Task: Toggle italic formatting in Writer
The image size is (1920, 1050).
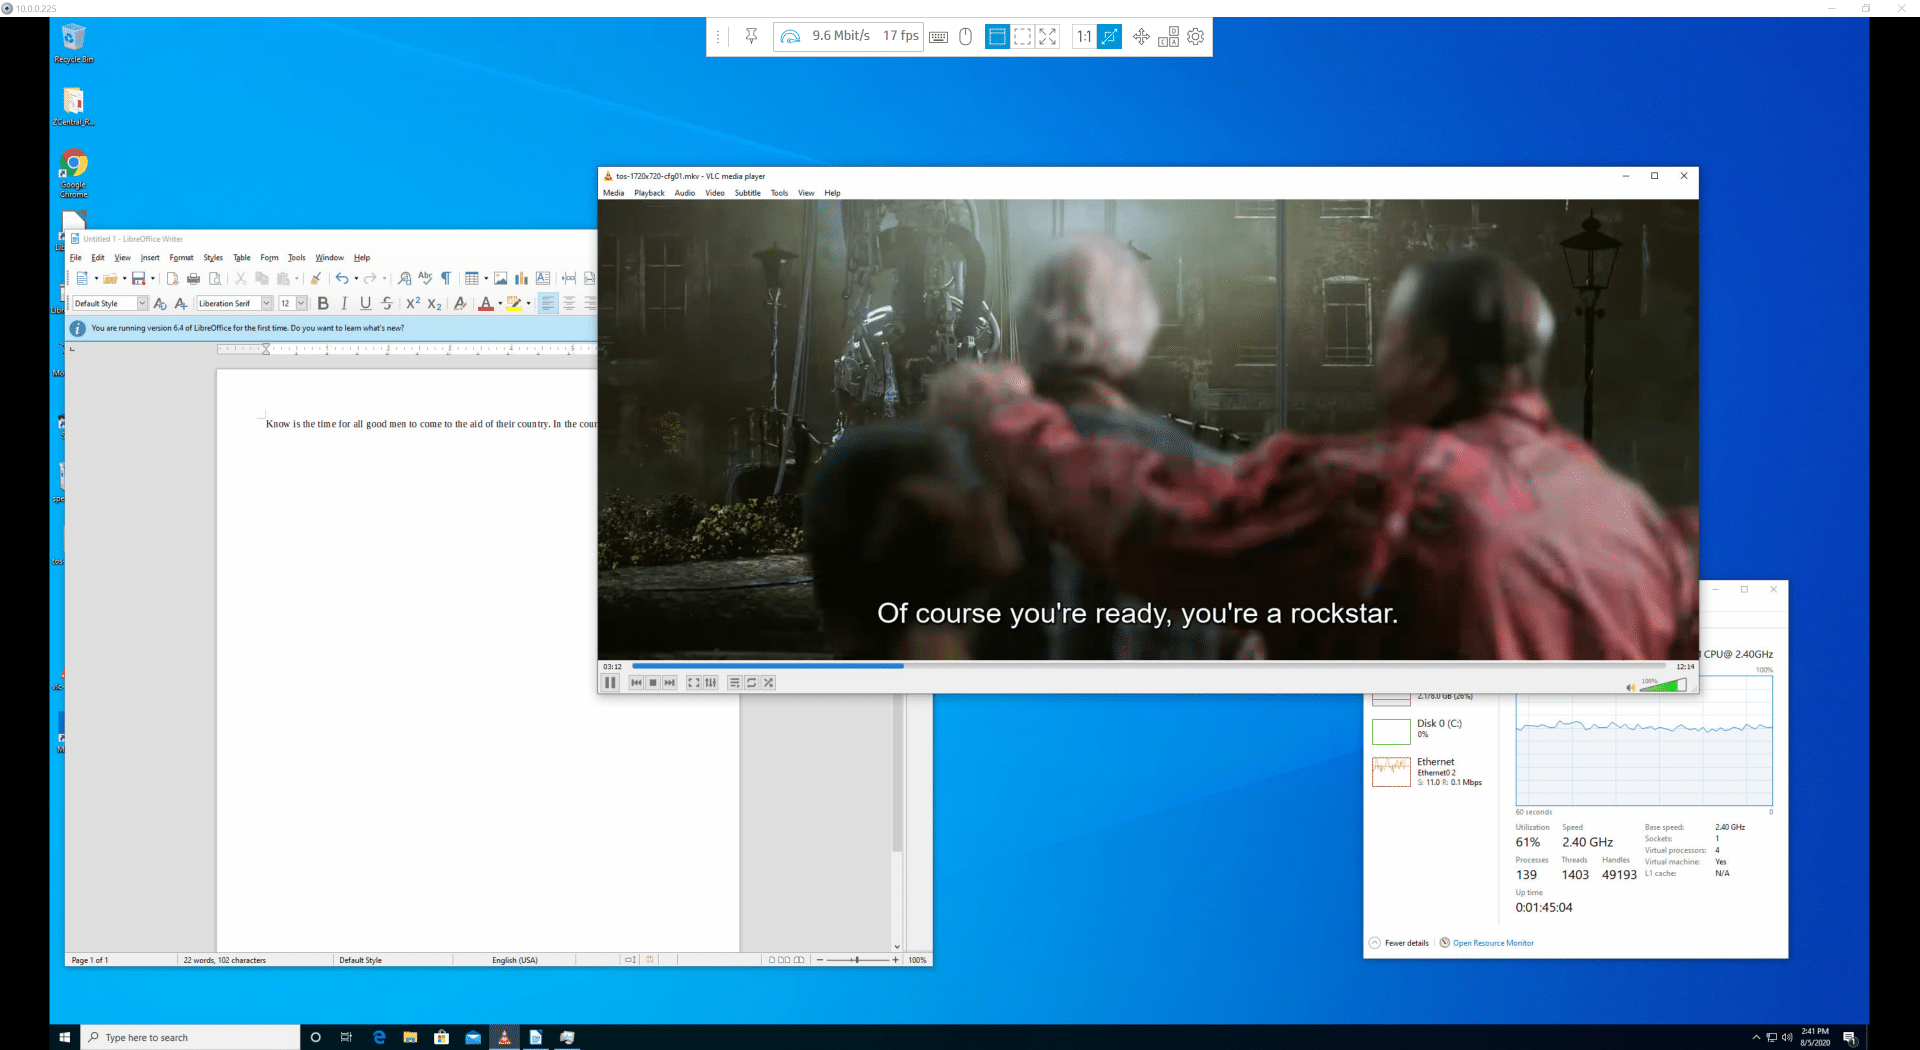Action: pos(344,304)
